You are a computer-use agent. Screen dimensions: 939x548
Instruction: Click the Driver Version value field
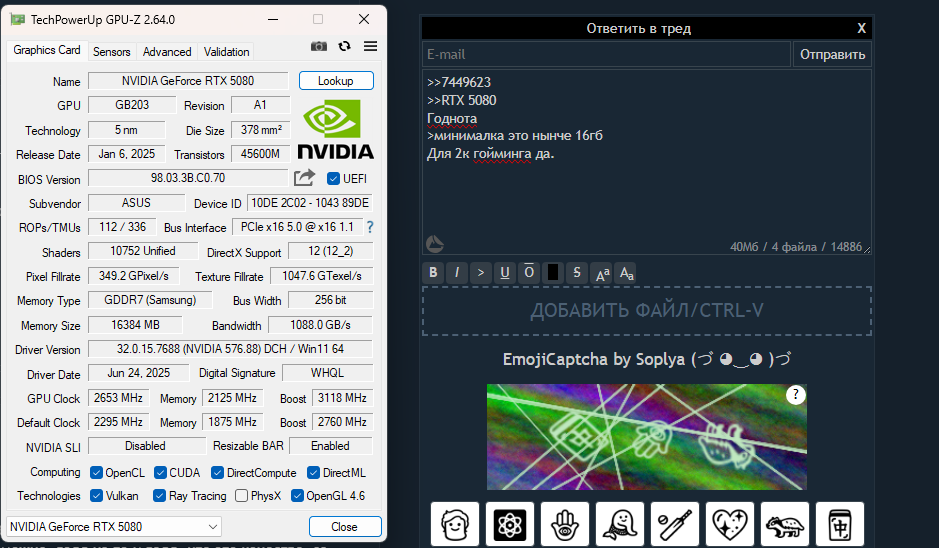click(x=230, y=349)
